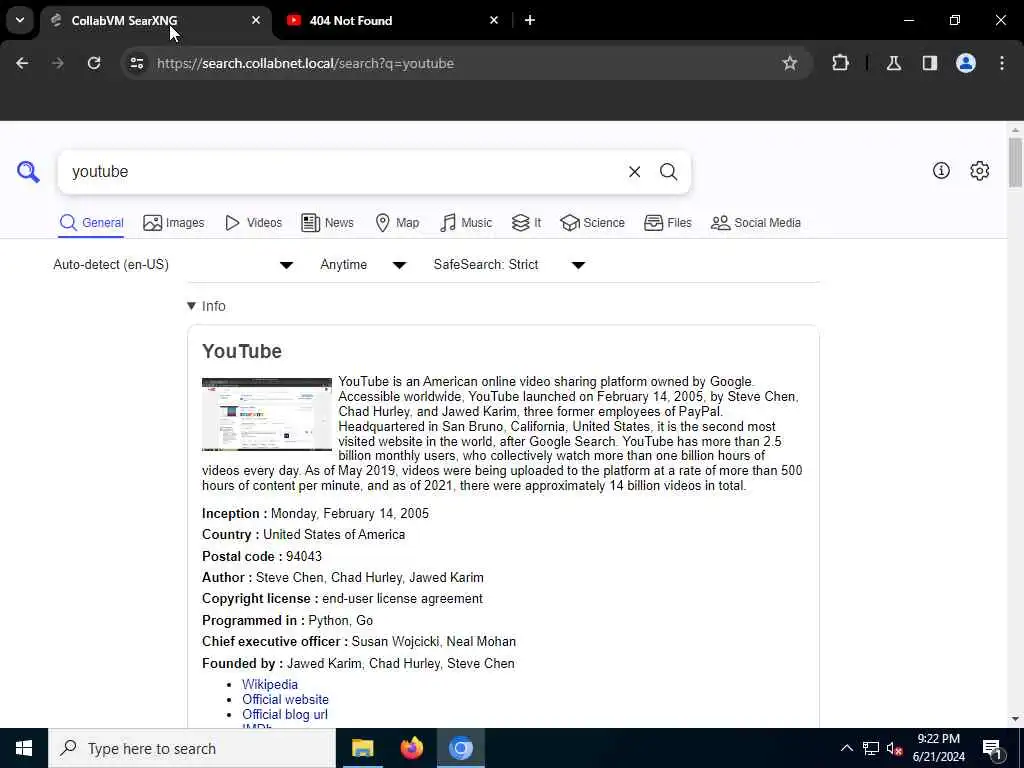
Task: Collapse the Info section
Action: (206, 306)
